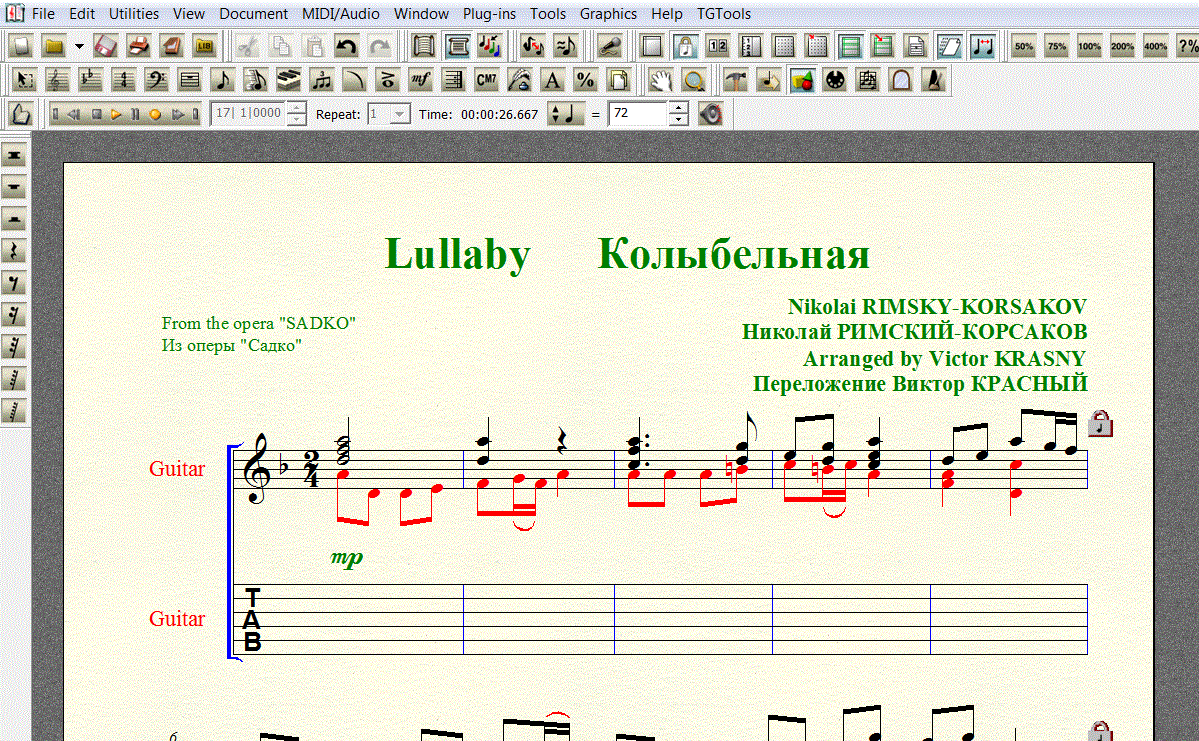This screenshot has width=1199, height=741.
Task: Set zoom to 200%
Action: point(1123,46)
